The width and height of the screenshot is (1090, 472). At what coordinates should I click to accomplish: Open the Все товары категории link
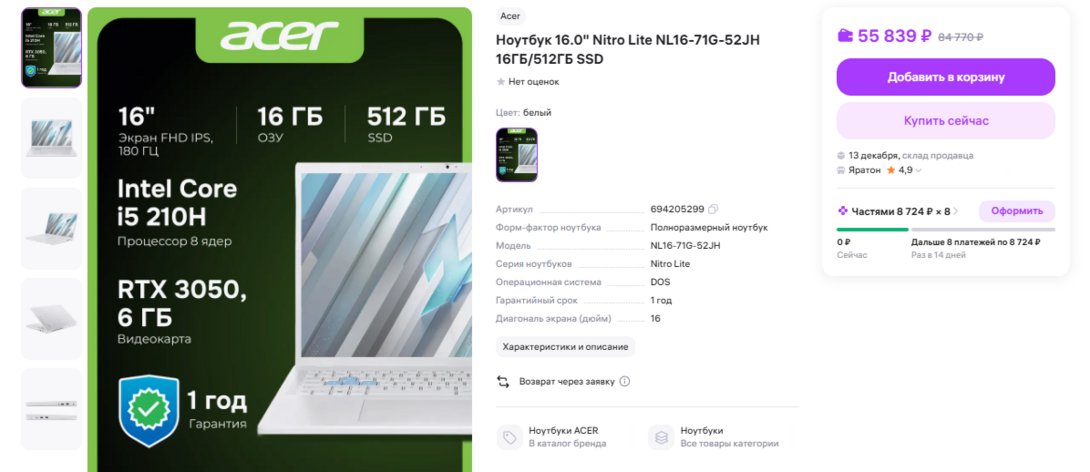[x=729, y=443]
